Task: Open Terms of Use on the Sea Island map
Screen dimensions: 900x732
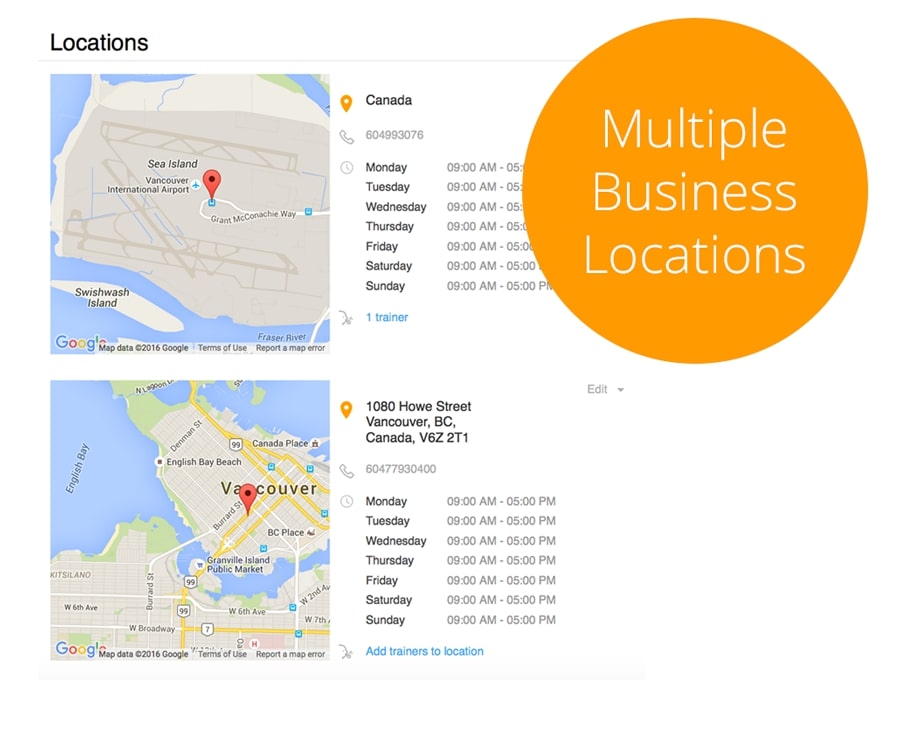Action: (222, 348)
